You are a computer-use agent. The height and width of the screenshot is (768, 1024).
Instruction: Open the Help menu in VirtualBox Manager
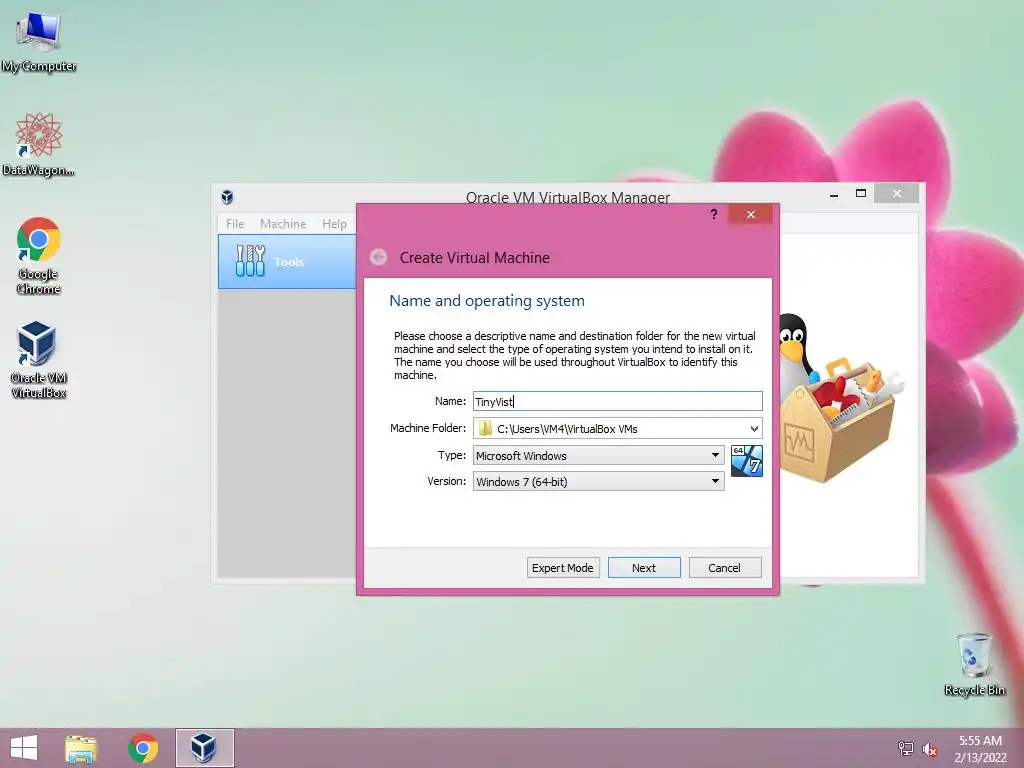[334, 223]
